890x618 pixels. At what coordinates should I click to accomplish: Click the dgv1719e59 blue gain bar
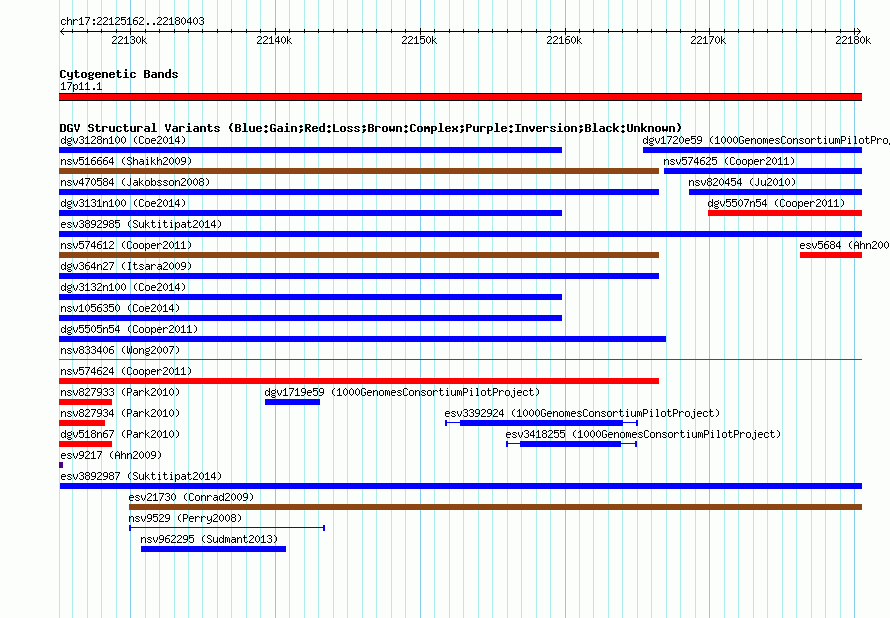tap(292, 402)
